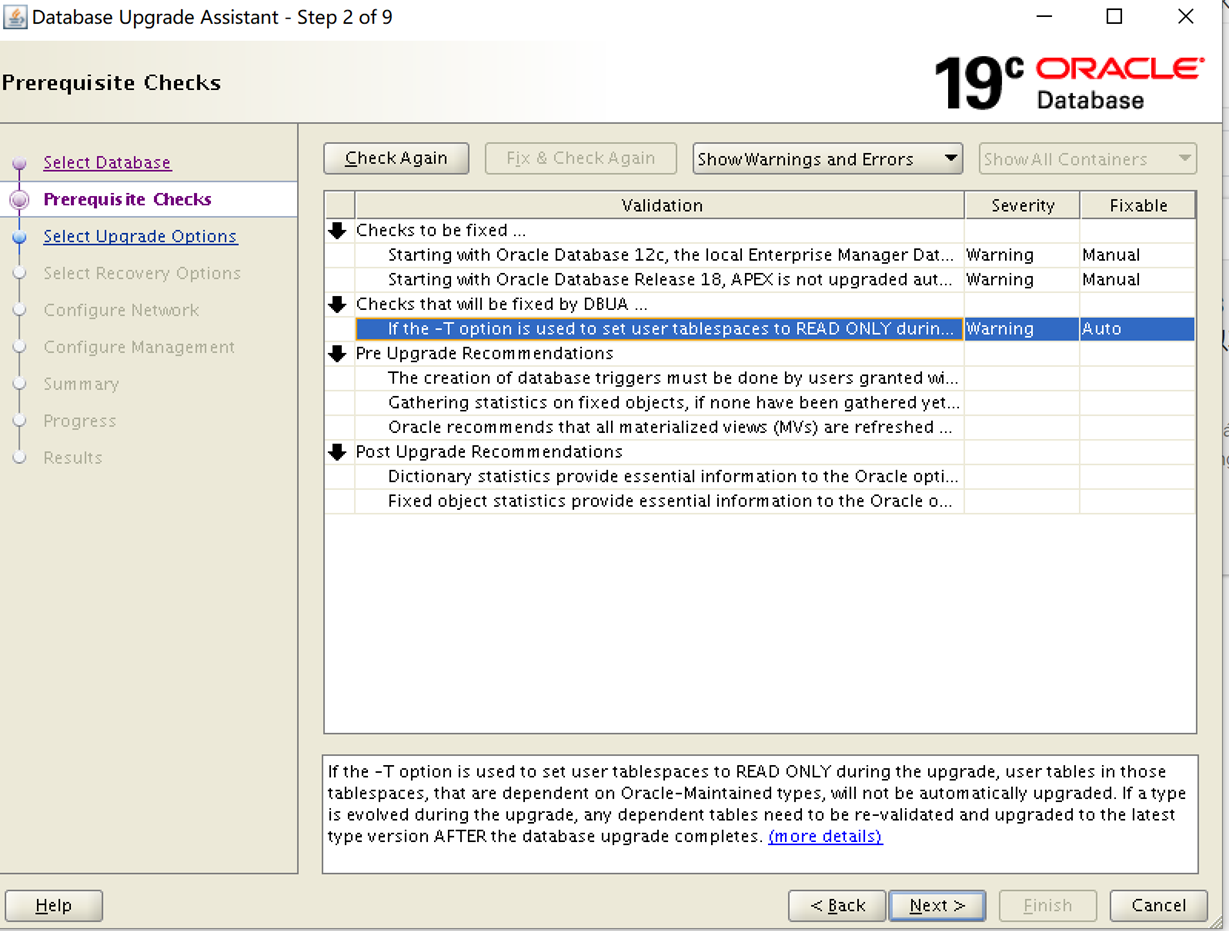
Task: Click the Check Again button
Action: (396, 158)
